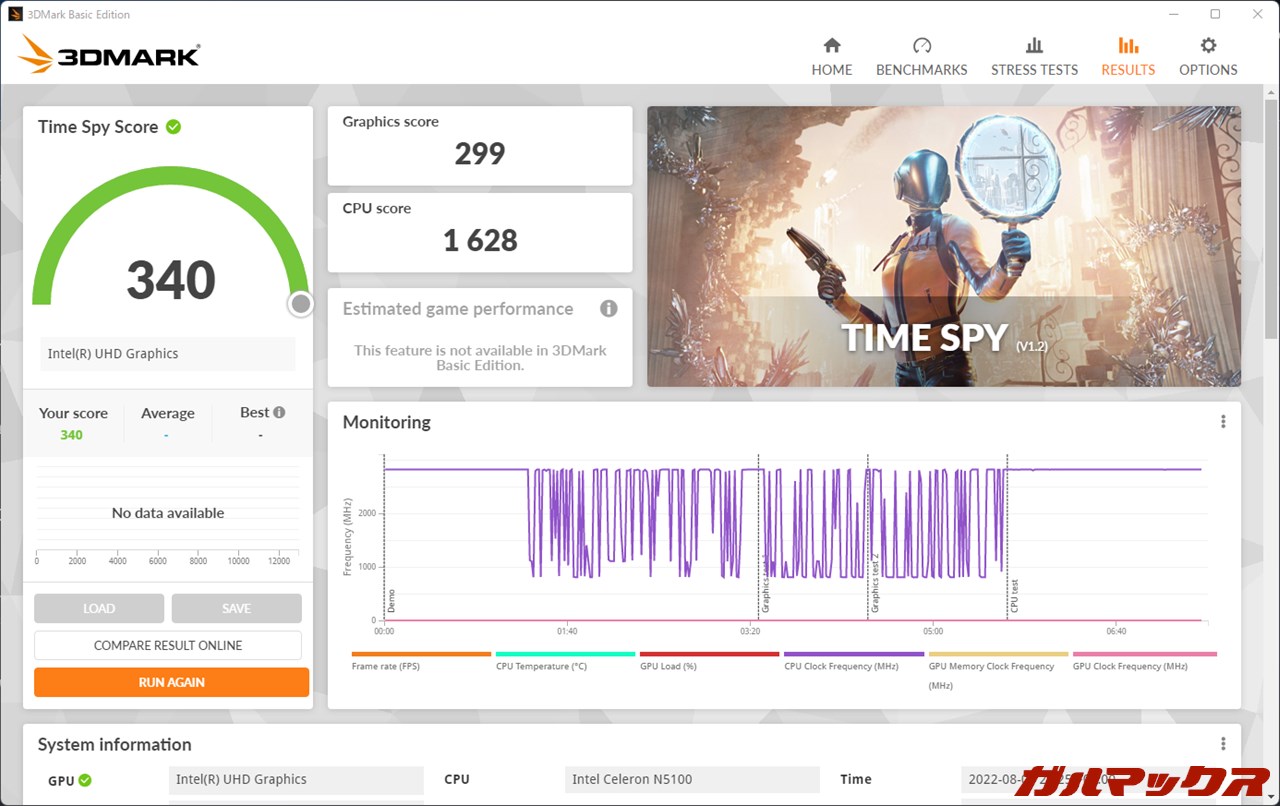This screenshot has width=1280, height=806.
Task: Open the Options gear icon
Action: point(1208,46)
